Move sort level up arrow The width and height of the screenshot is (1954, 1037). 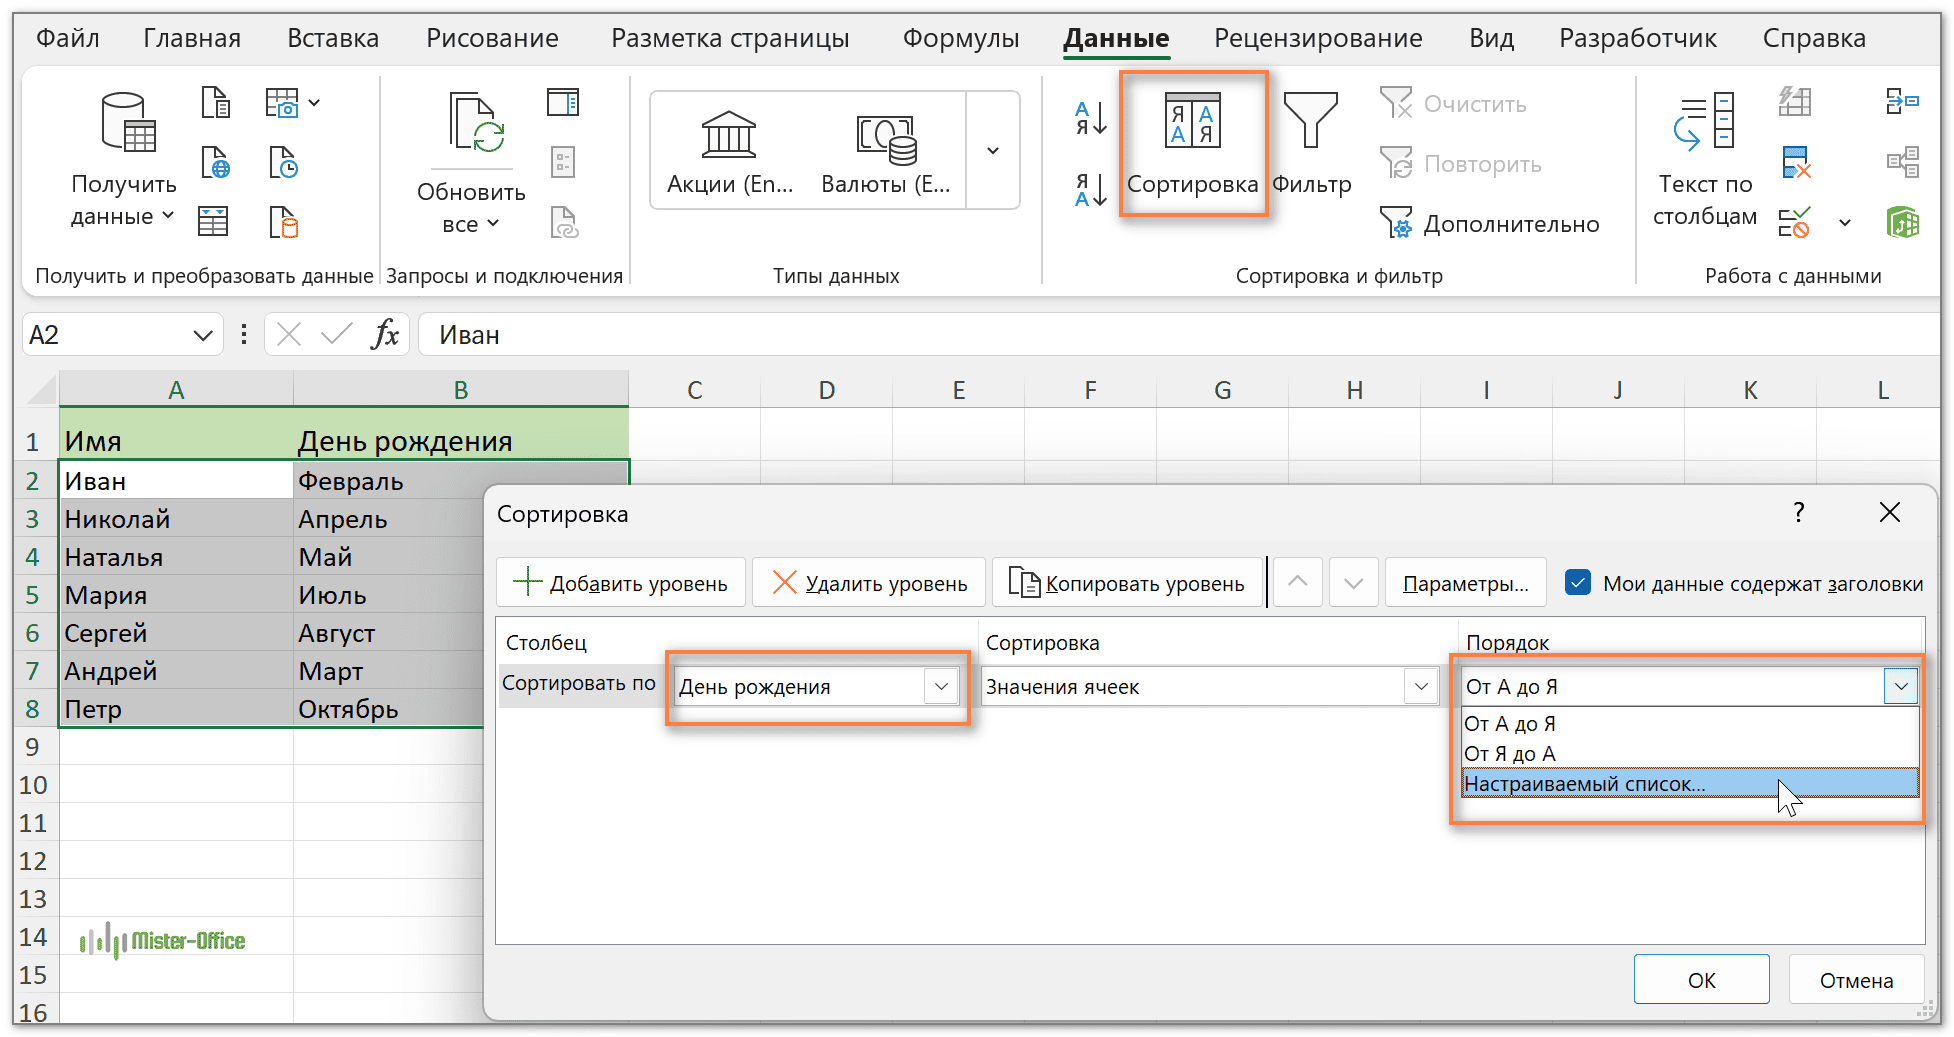[x=1297, y=583]
